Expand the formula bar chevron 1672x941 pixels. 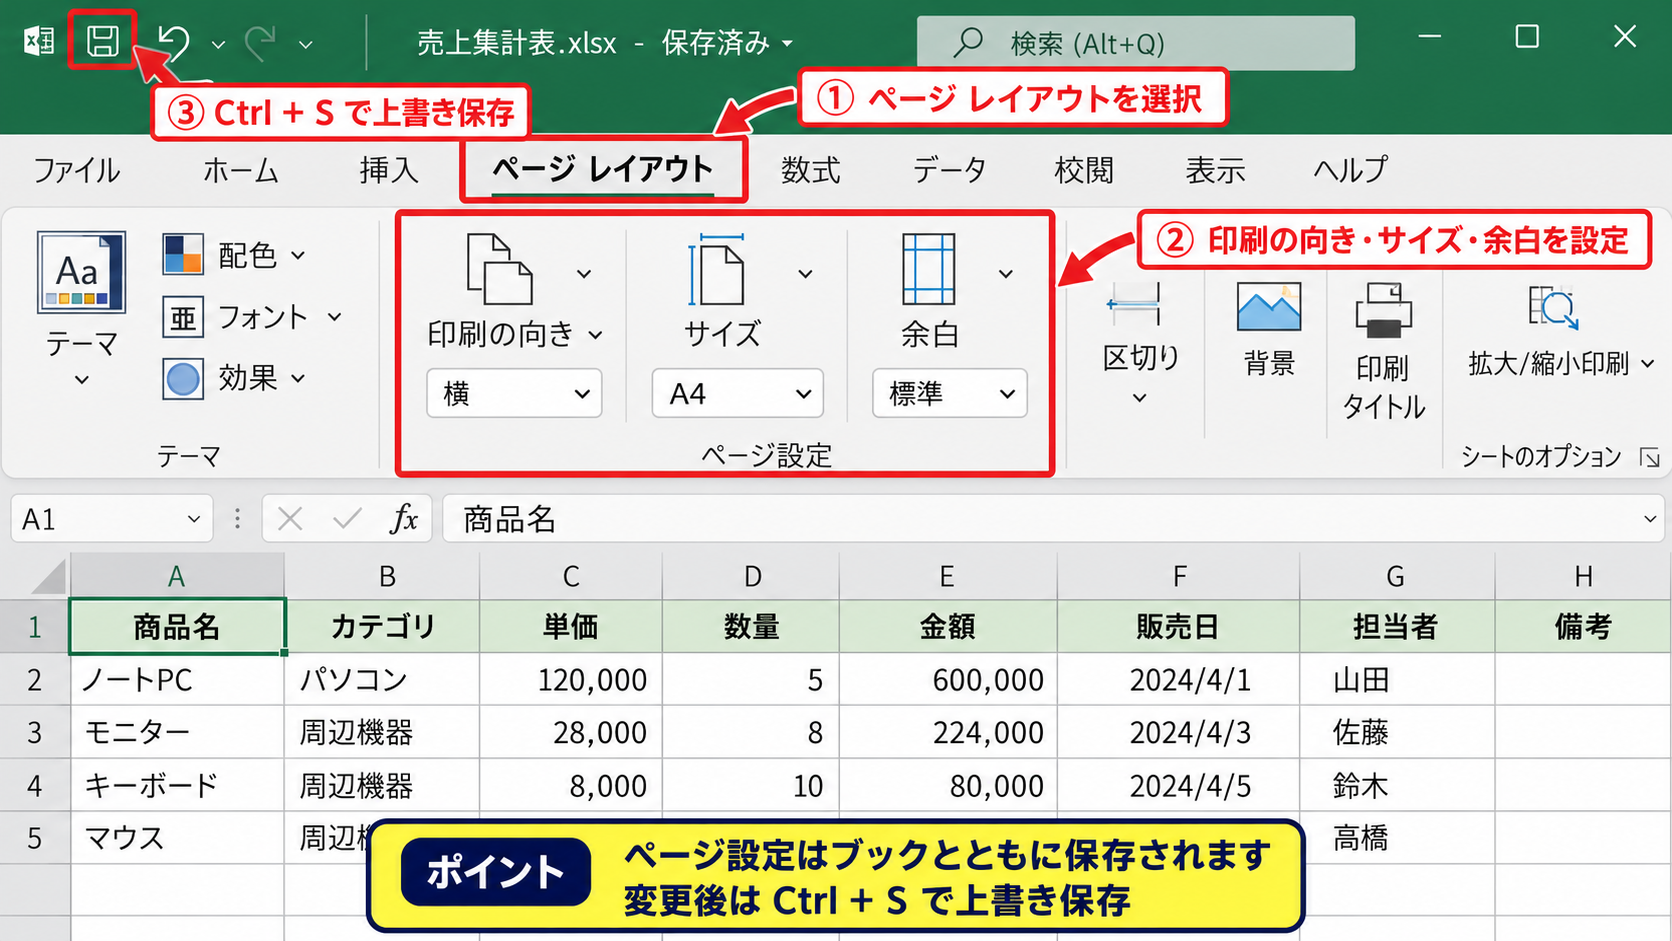pos(1649,519)
